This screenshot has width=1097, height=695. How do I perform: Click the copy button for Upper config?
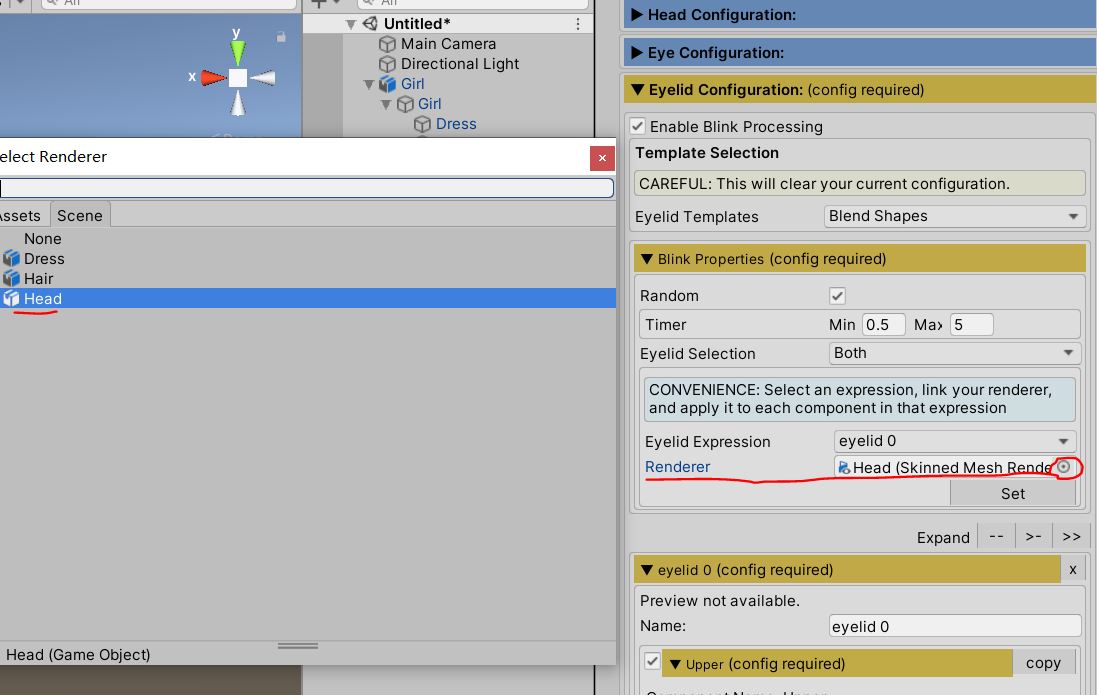1043,663
